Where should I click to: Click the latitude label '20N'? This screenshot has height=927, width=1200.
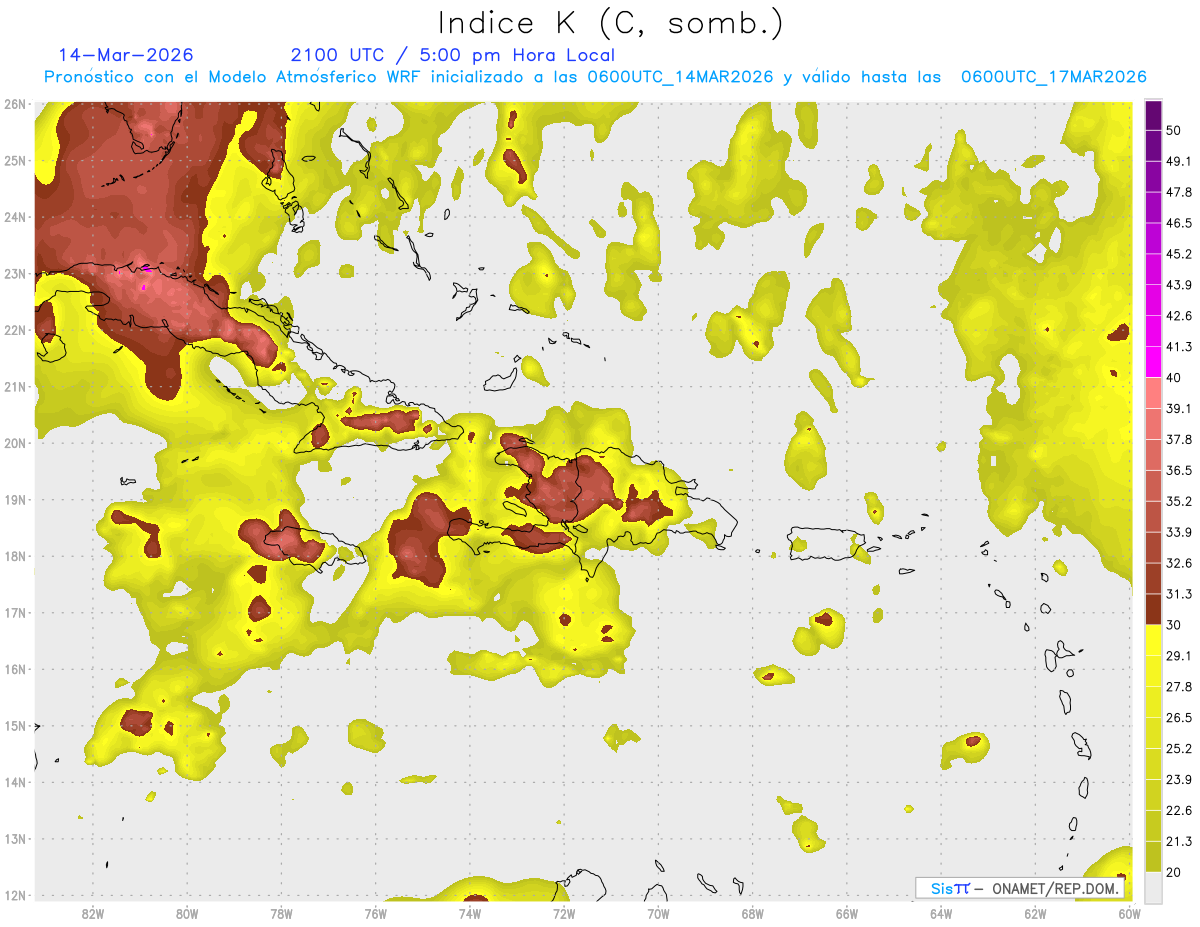click(15, 444)
